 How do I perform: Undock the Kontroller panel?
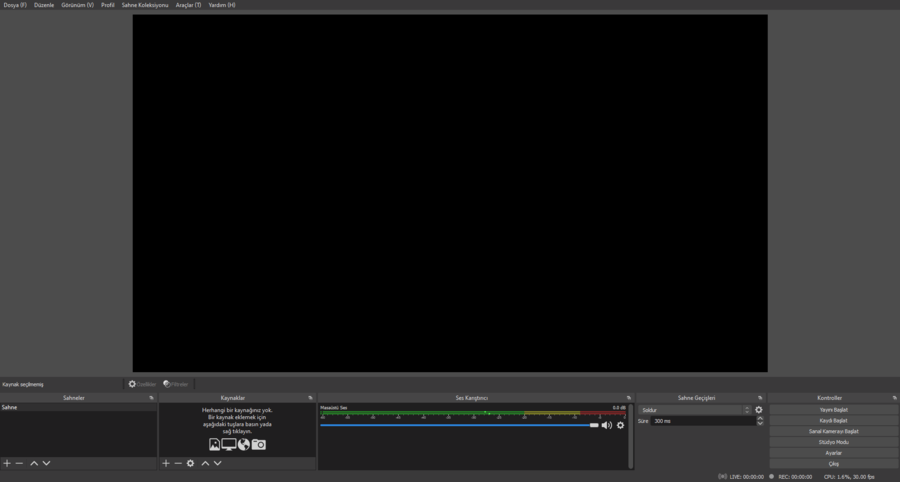pos(894,398)
